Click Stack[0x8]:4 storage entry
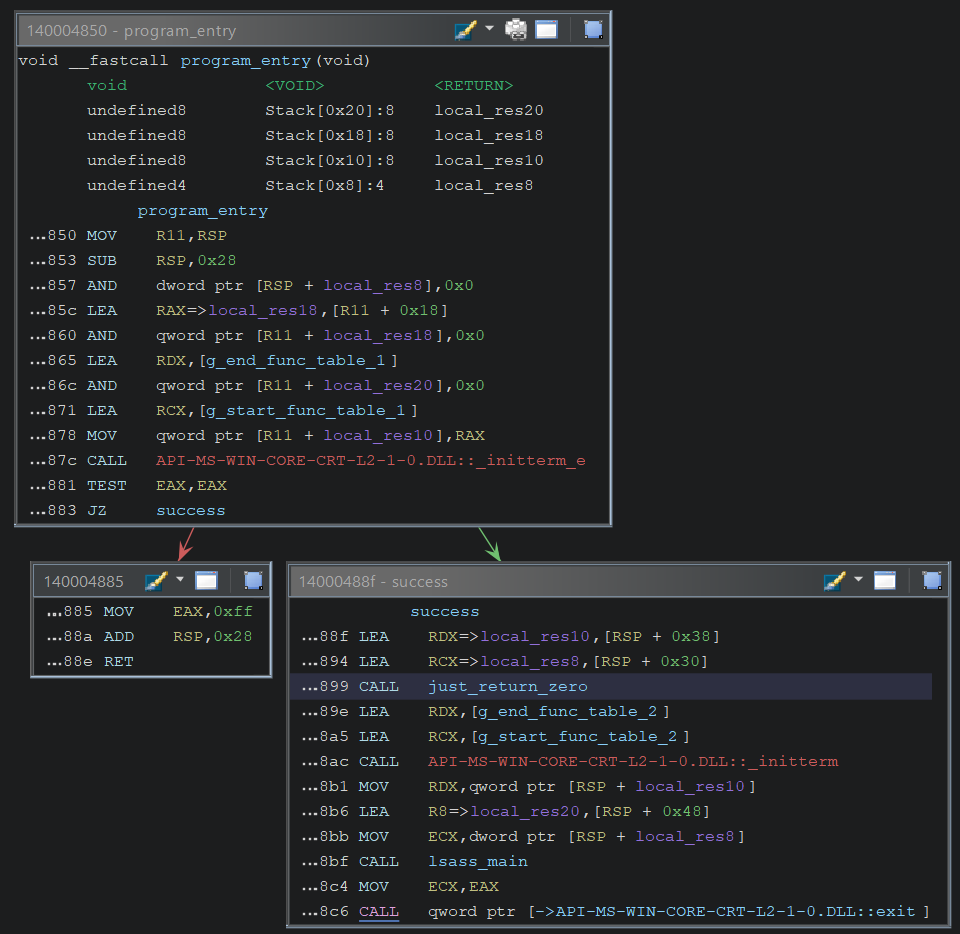 point(324,185)
